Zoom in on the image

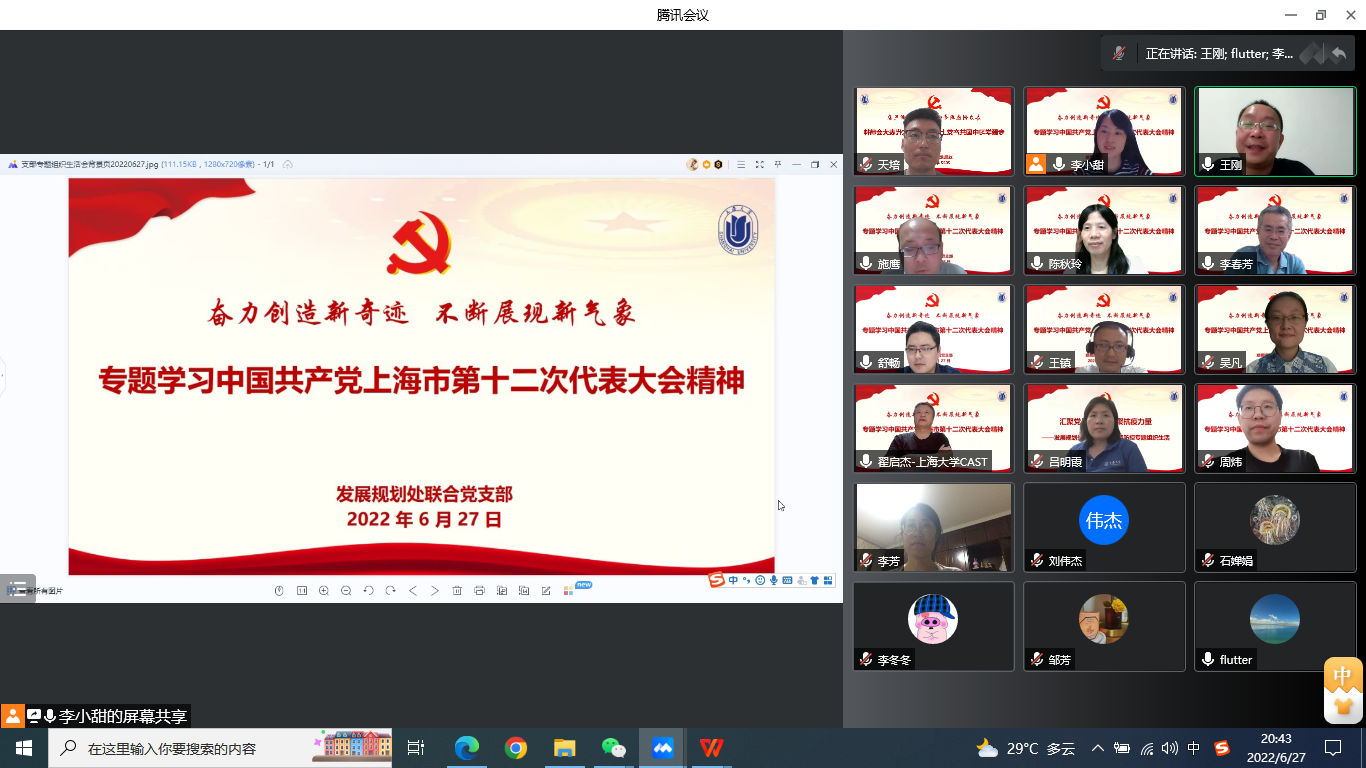point(324,590)
